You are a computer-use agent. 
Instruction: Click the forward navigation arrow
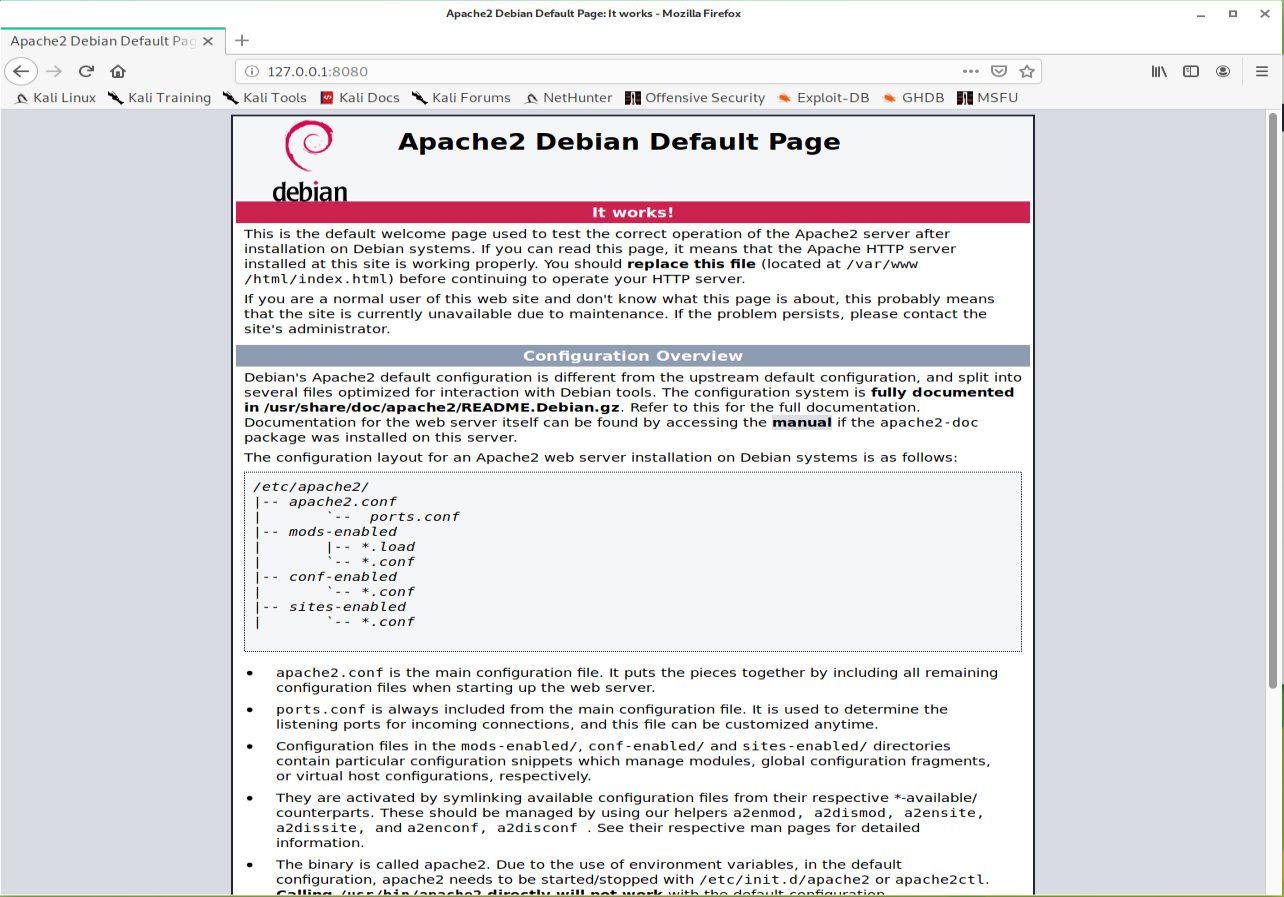pos(54,71)
